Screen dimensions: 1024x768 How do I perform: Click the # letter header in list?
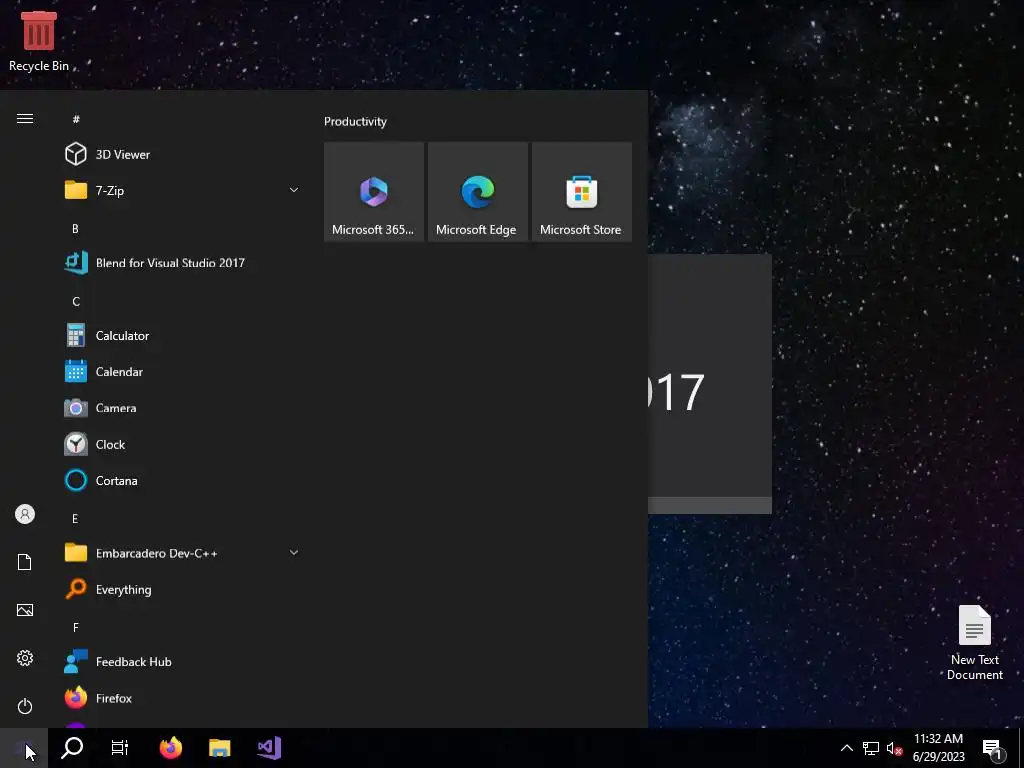[76, 119]
